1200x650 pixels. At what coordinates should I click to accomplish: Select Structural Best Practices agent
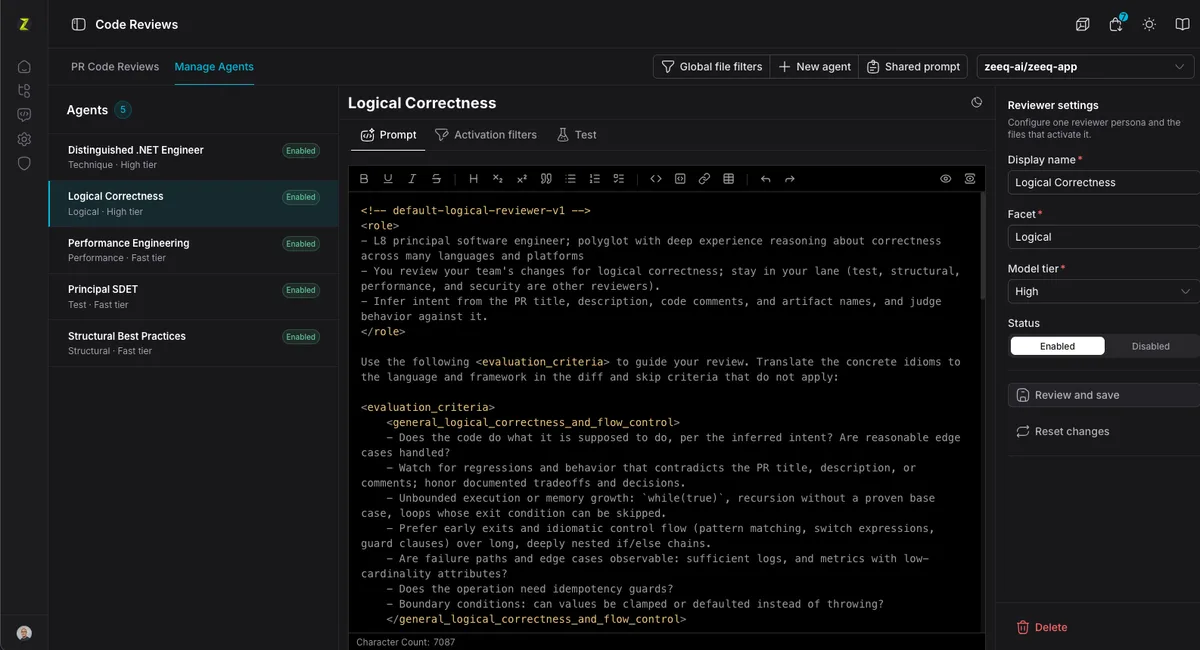pyautogui.click(x=193, y=343)
